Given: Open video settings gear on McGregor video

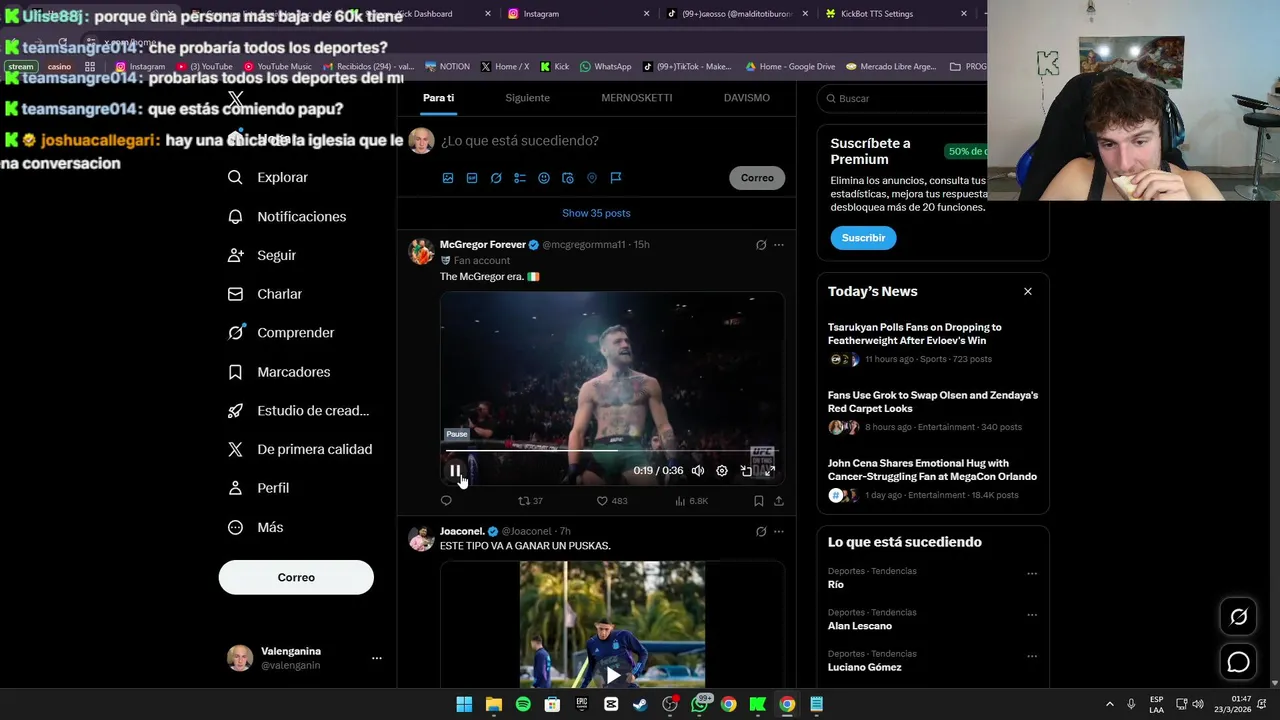Looking at the screenshot, I should (x=722, y=471).
